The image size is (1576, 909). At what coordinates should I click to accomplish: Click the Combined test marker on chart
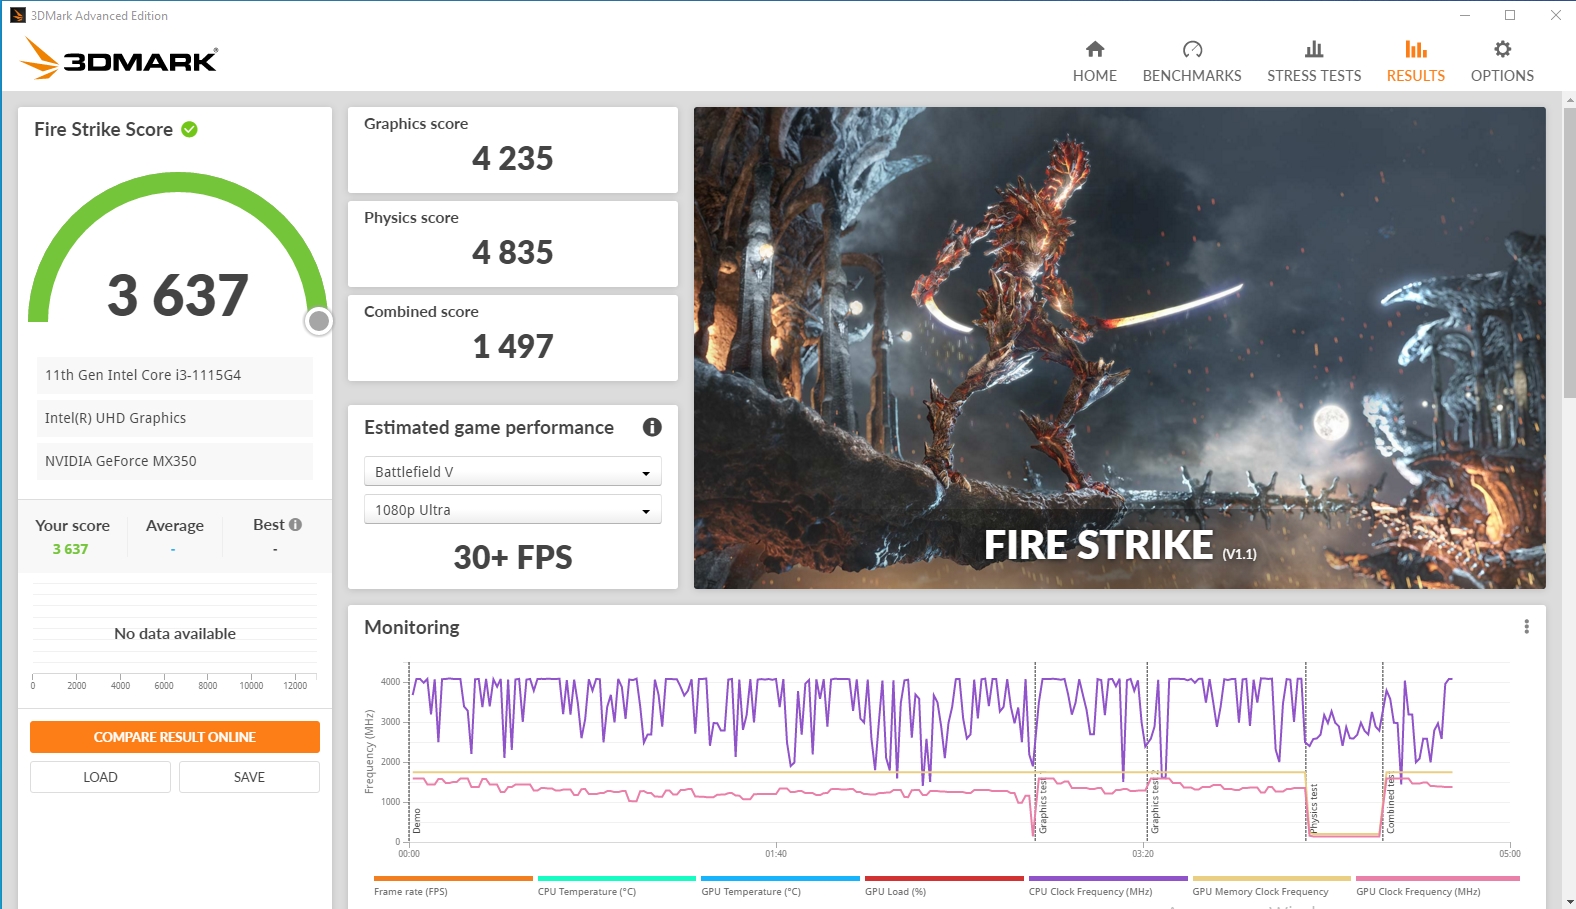click(x=1390, y=804)
